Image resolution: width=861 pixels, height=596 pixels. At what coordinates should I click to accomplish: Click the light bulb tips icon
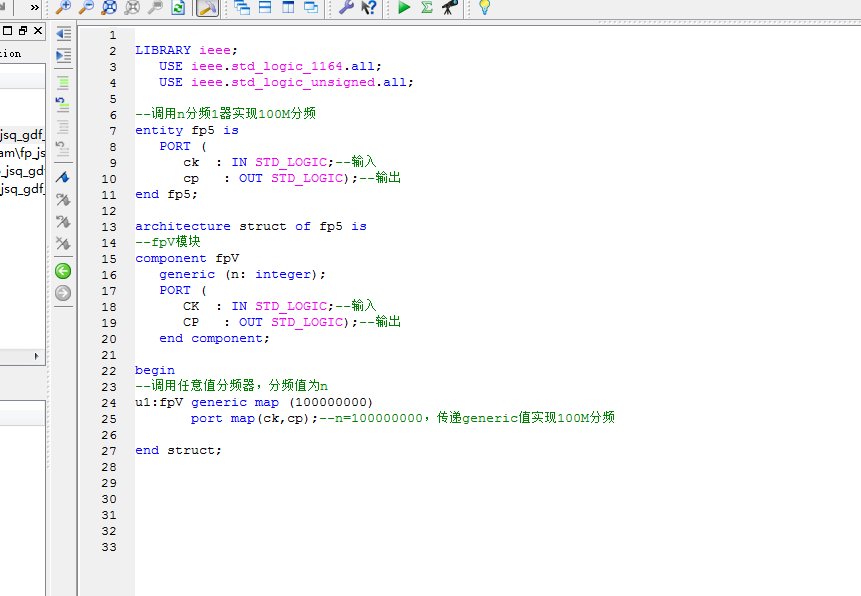coord(484,8)
